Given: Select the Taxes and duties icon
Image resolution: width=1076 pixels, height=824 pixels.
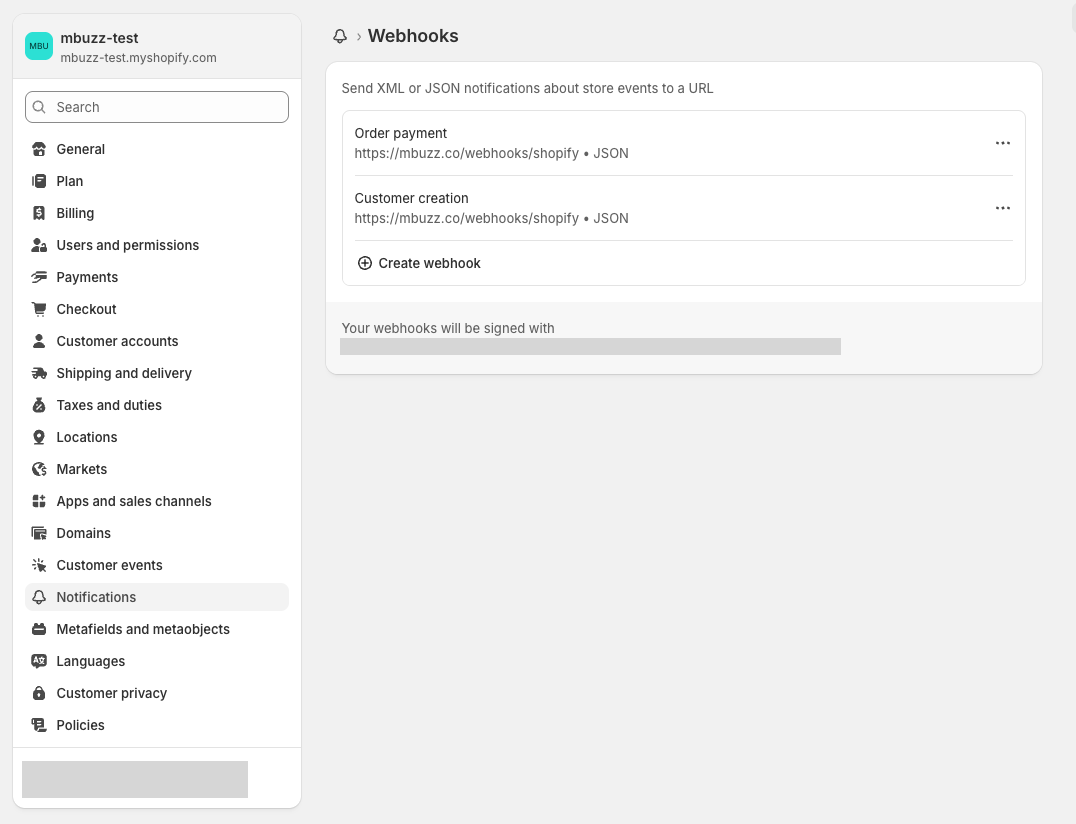Looking at the screenshot, I should pyautogui.click(x=39, y=405).
